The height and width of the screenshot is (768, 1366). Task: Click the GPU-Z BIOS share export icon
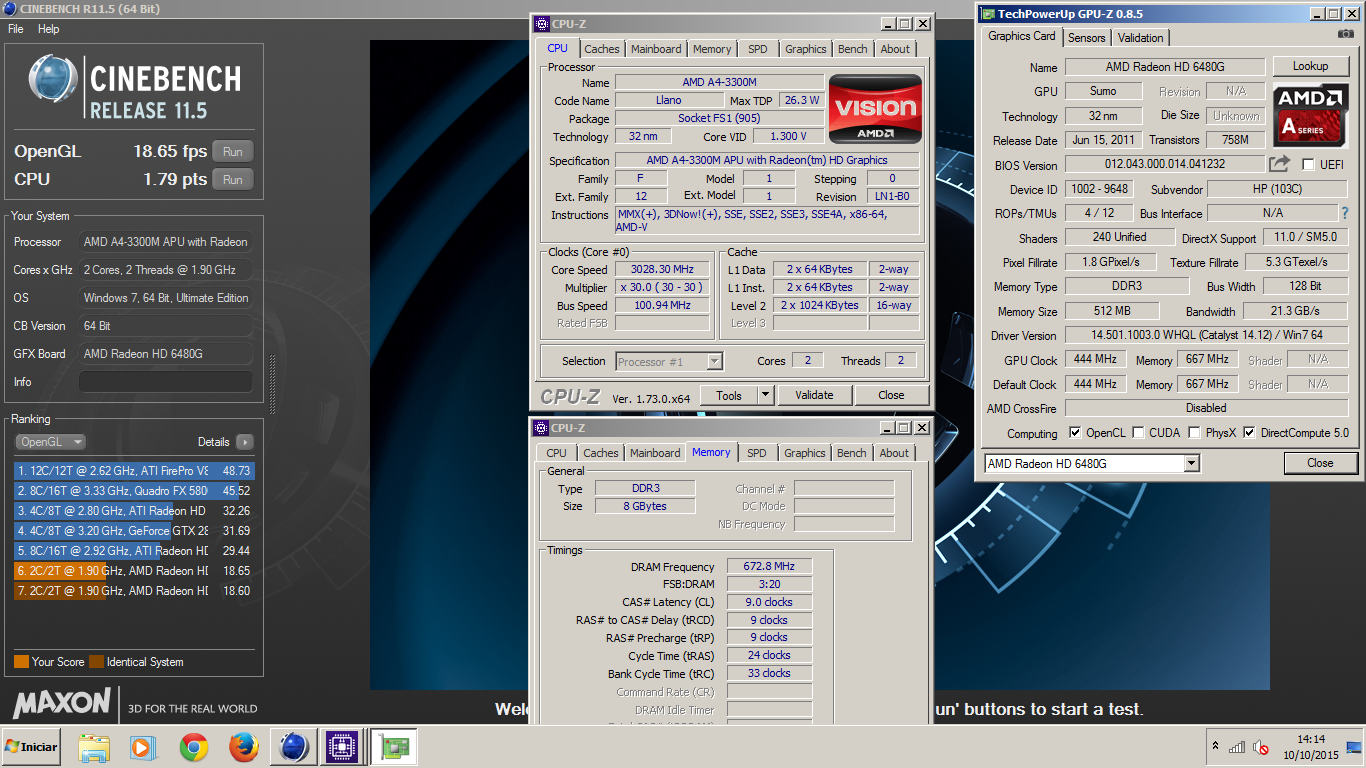[1280, 164]
